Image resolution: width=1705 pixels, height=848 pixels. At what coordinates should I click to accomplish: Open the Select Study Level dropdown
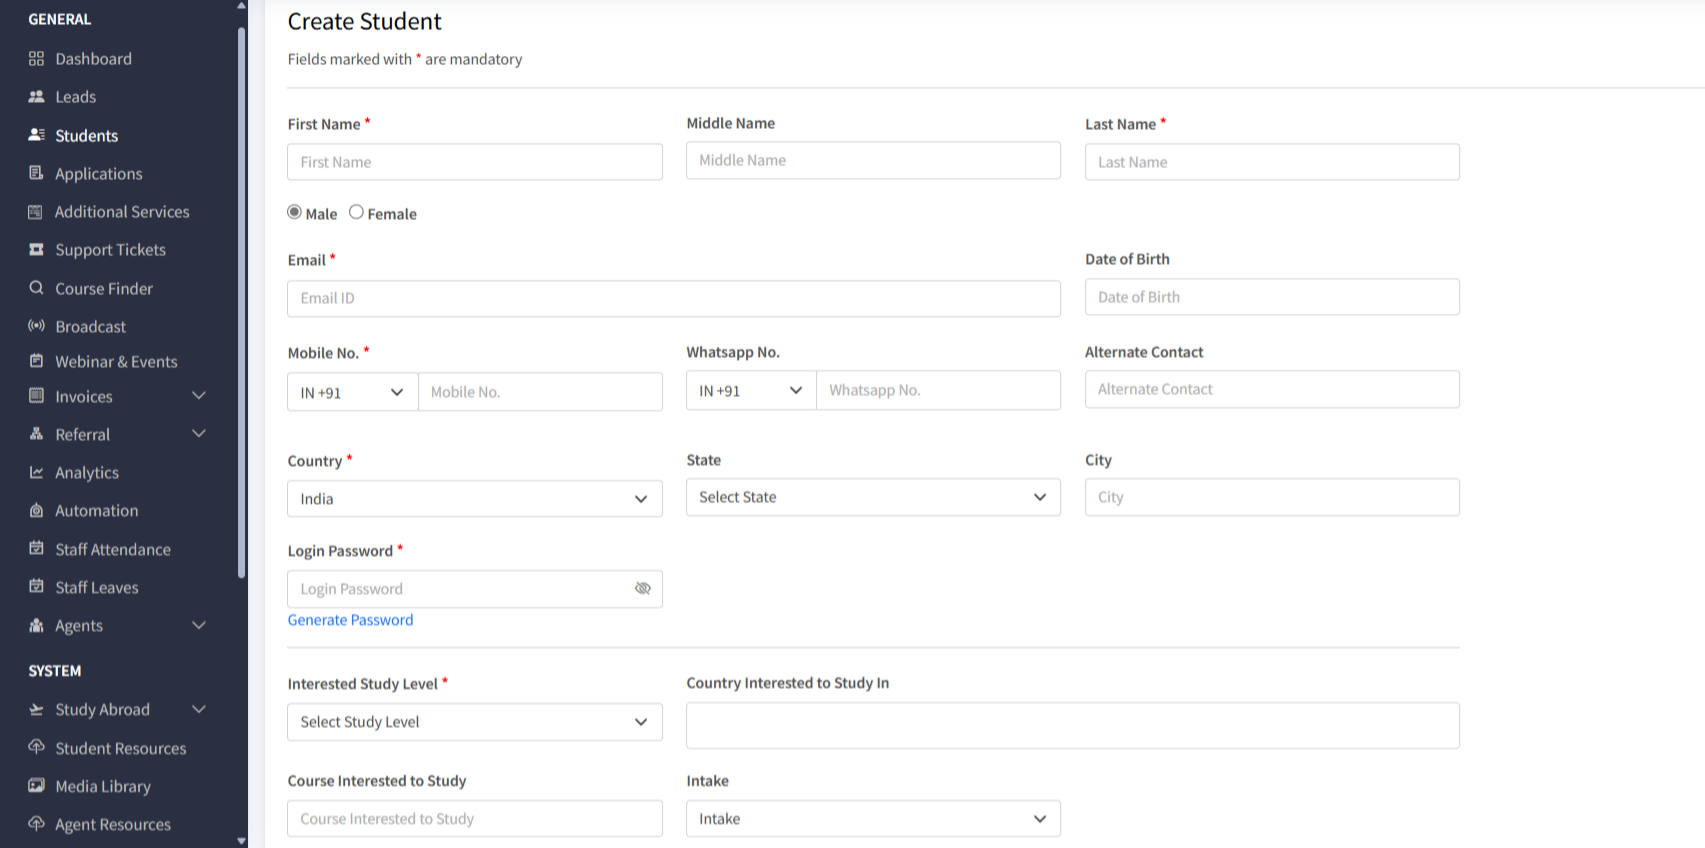474,722
